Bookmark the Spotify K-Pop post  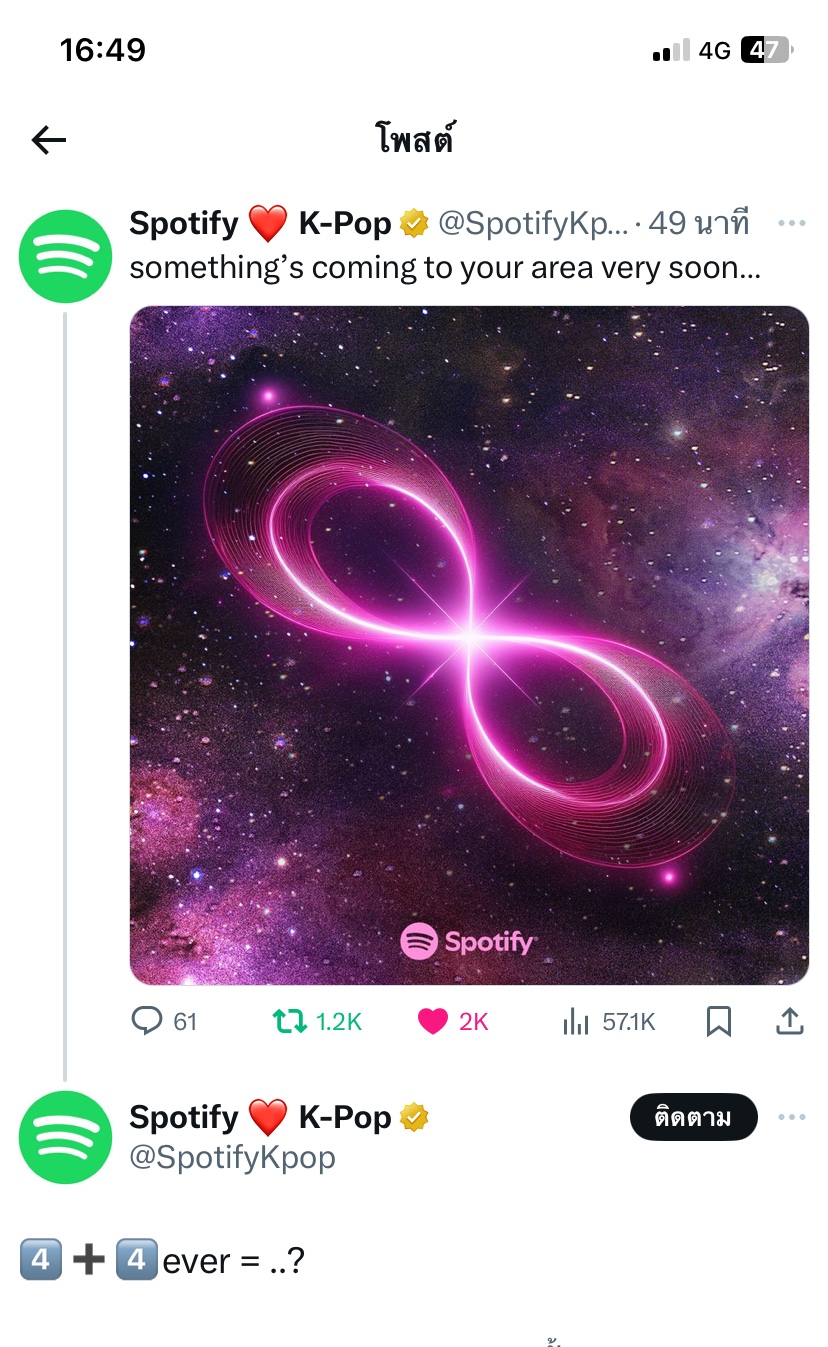click(x=718, y=1021)
